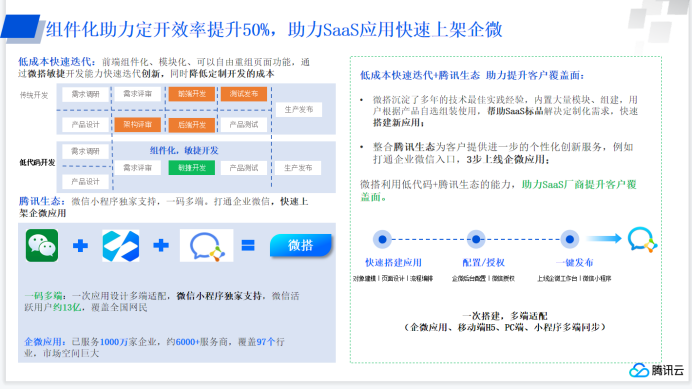Click the blue 97个 figure
Image resolution: width=692 pixels, height=389 pixels.
266,342
